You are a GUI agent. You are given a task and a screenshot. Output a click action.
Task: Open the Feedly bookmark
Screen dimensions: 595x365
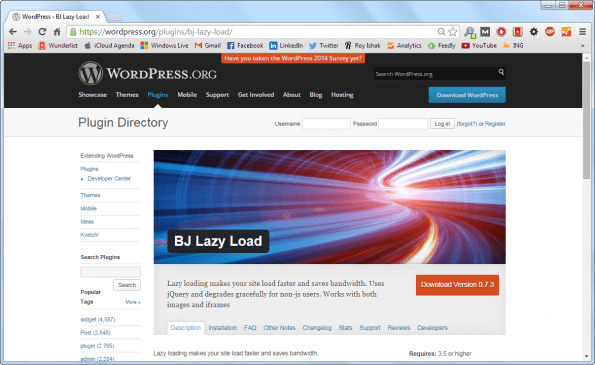click(x=441, y=46)
